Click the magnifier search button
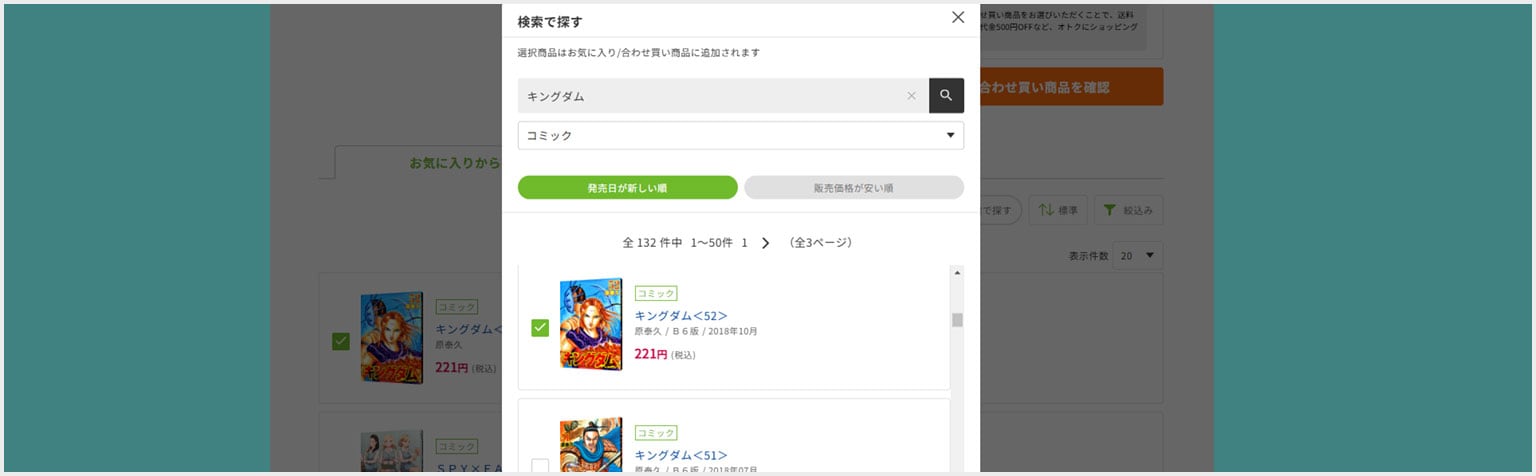Viewport: 1536px width, 476px height. click(946, 96)
